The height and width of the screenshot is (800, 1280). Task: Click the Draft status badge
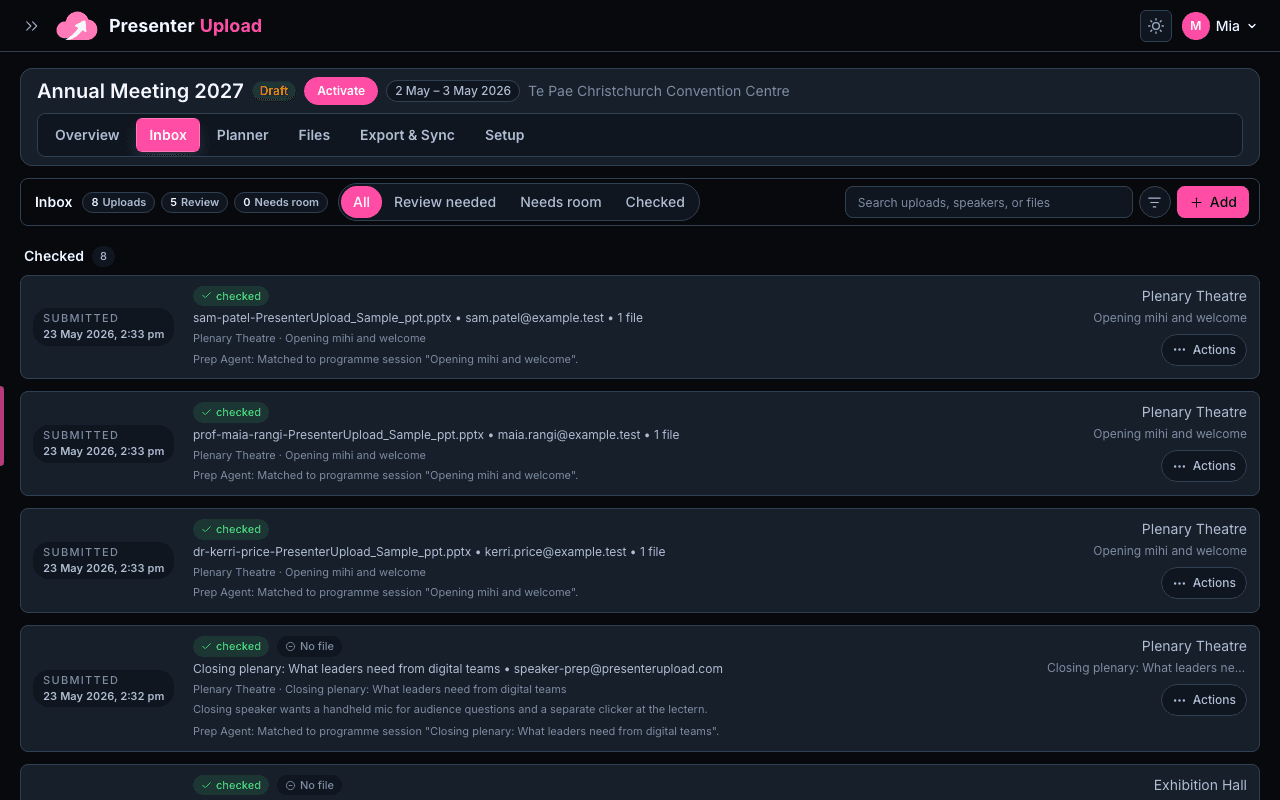point(274,91)
